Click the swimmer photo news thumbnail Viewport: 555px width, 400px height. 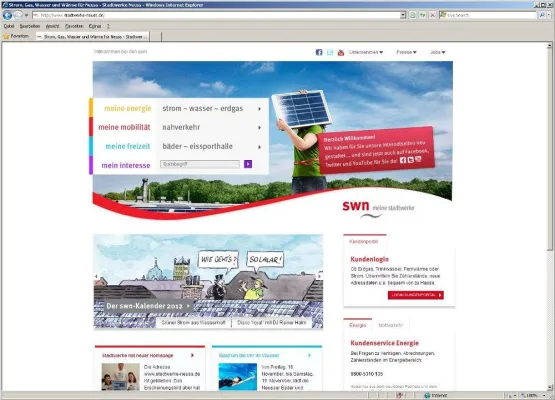pyautogui.click(x=238, y=377)
